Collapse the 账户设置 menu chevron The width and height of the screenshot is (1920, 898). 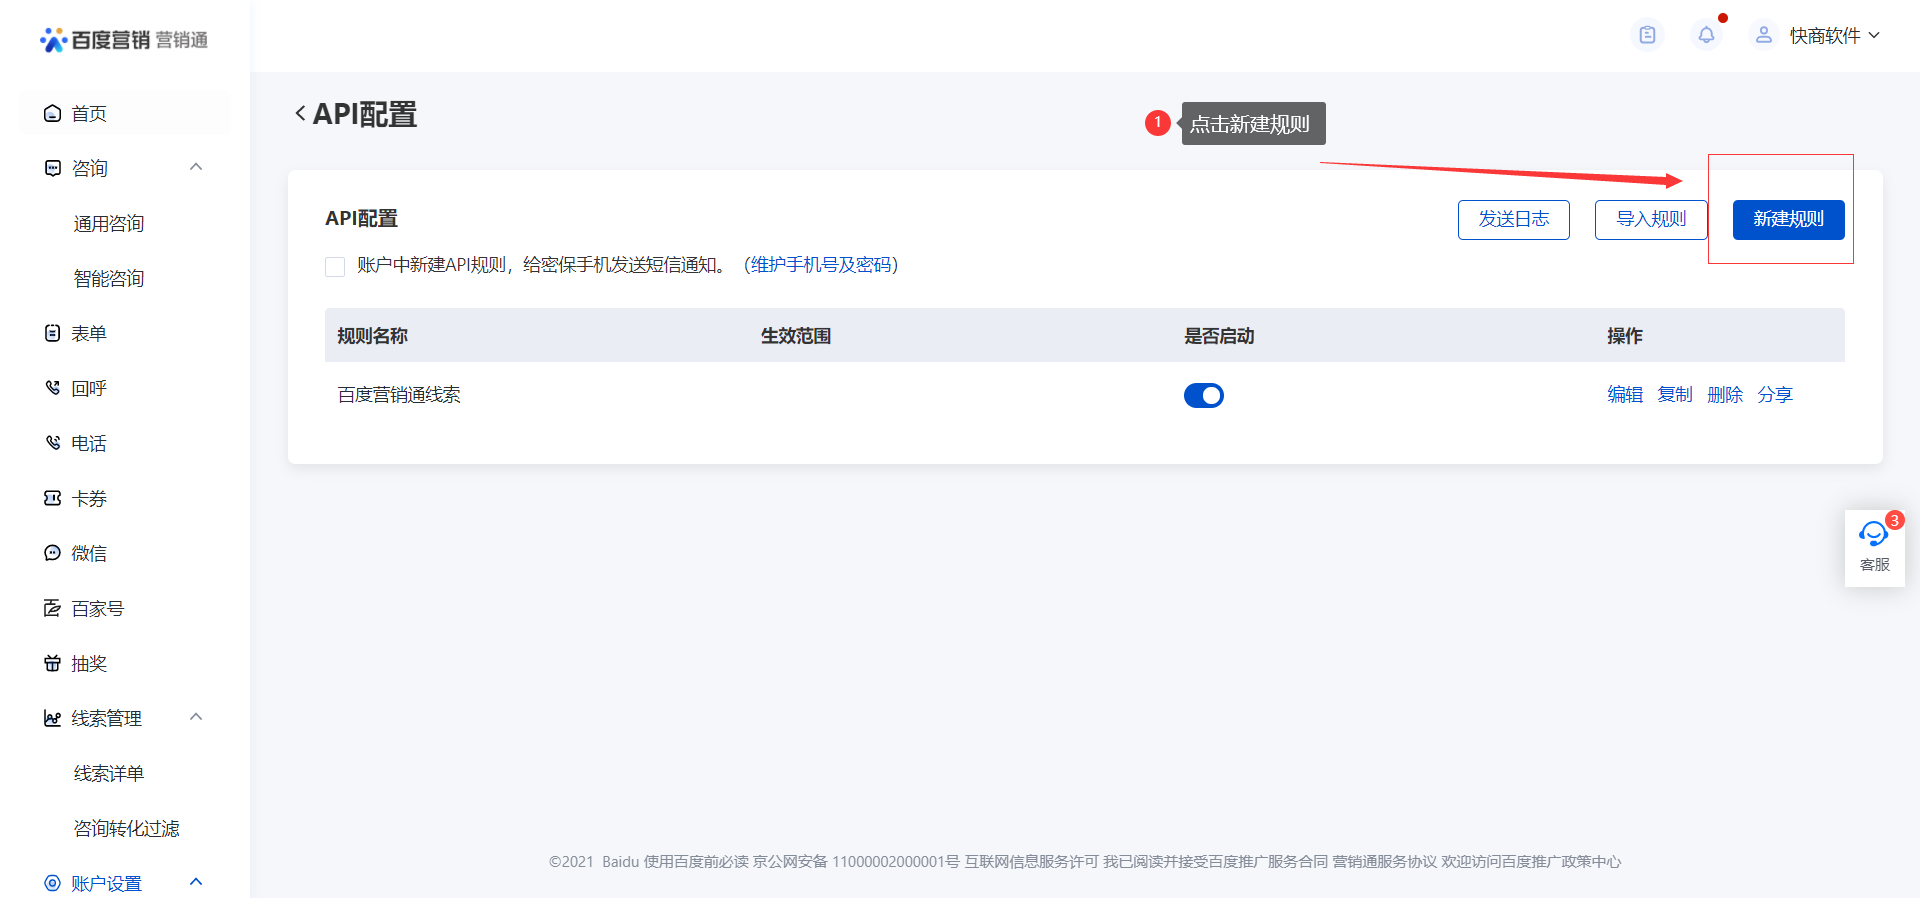click(196, 882)
